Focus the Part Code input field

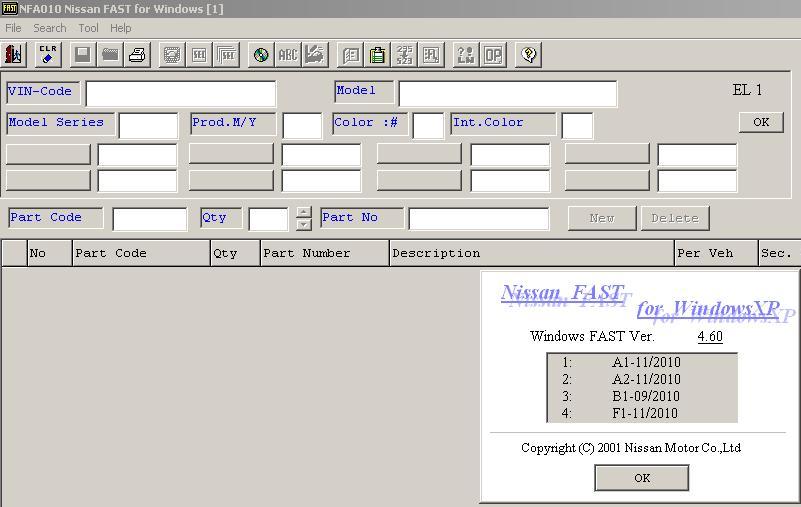[150, 219]
